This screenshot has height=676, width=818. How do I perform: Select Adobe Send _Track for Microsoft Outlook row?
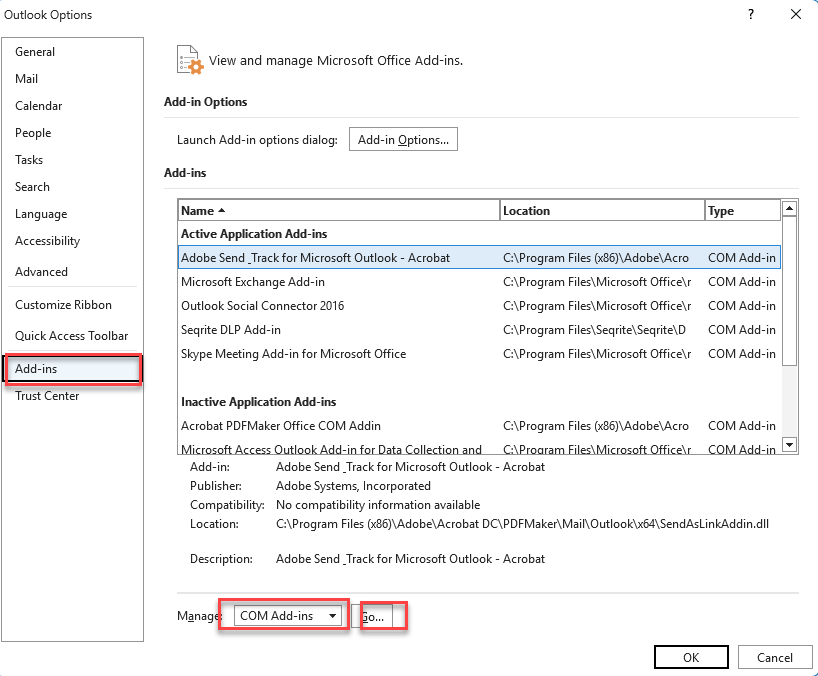click(479, 258)
